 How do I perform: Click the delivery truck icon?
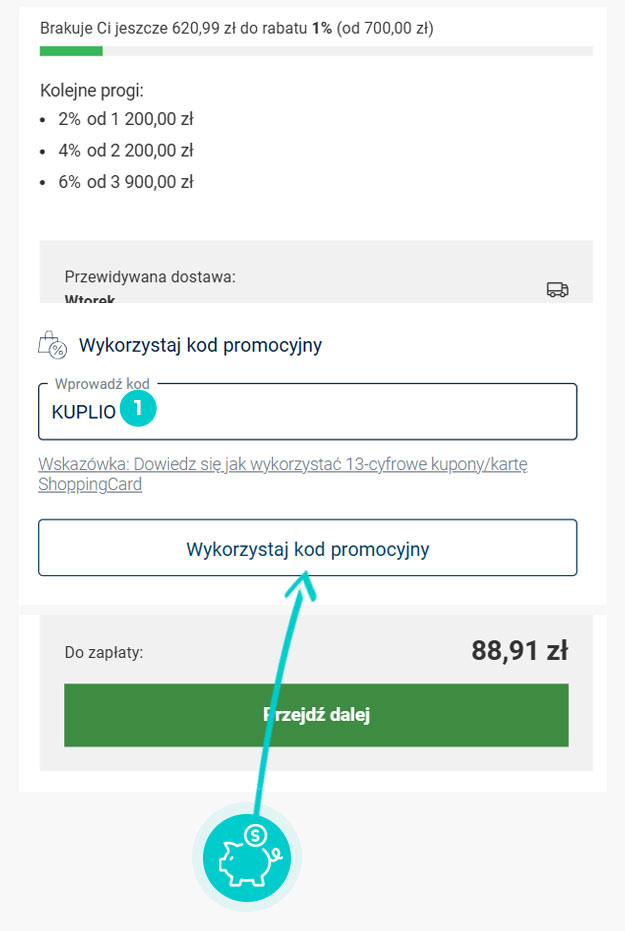[x=557, y=289]
